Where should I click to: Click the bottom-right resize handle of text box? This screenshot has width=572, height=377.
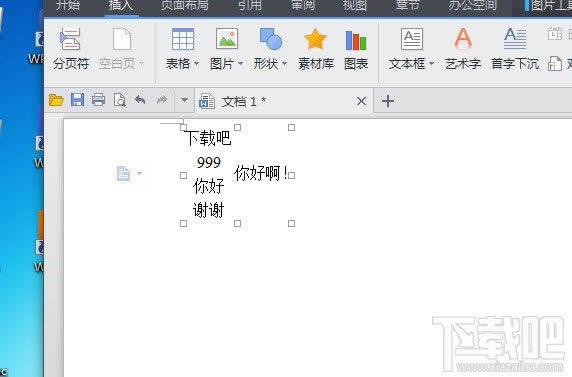coord(291,223)
